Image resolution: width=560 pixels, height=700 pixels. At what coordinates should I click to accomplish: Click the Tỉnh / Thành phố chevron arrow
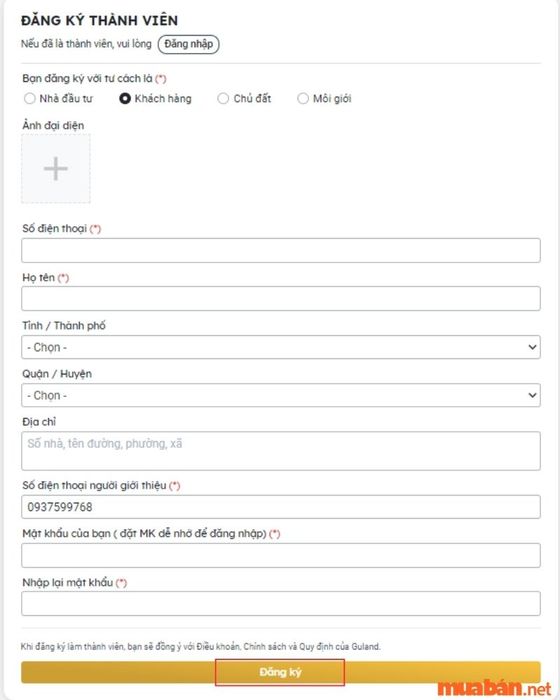(x=532, y=347)
